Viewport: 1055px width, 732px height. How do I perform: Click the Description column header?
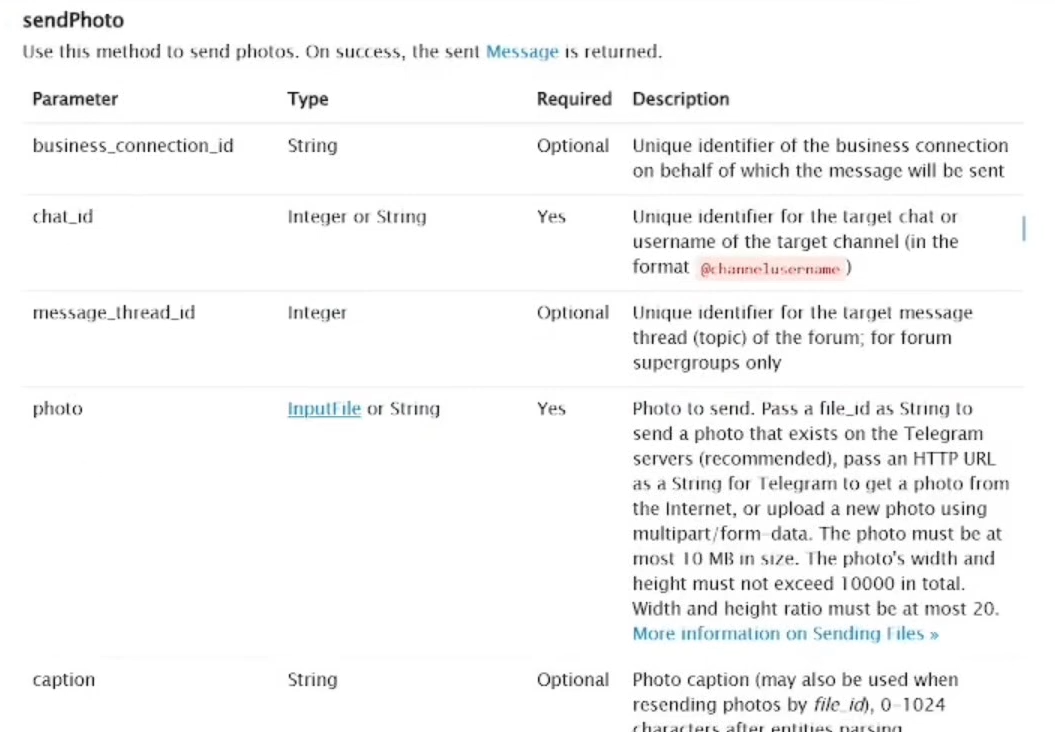click(x=681, y=99)
